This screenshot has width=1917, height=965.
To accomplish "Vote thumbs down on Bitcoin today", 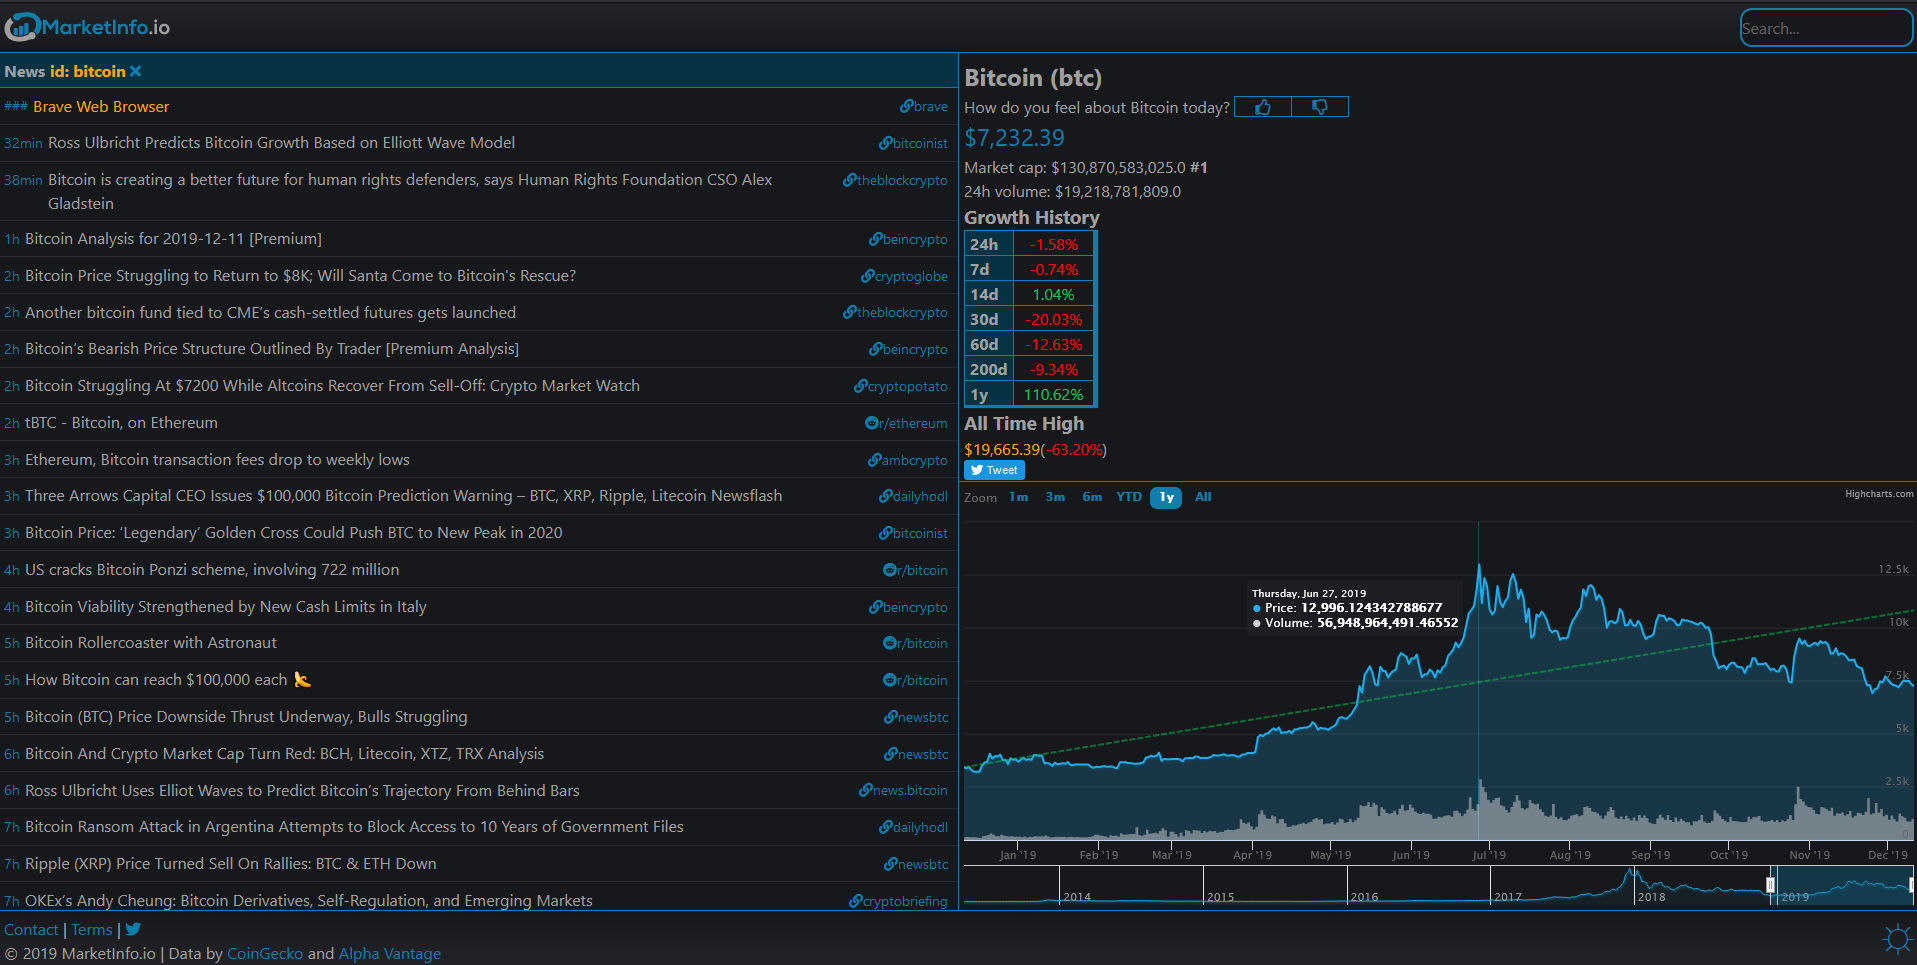I will pos(1320,107).
